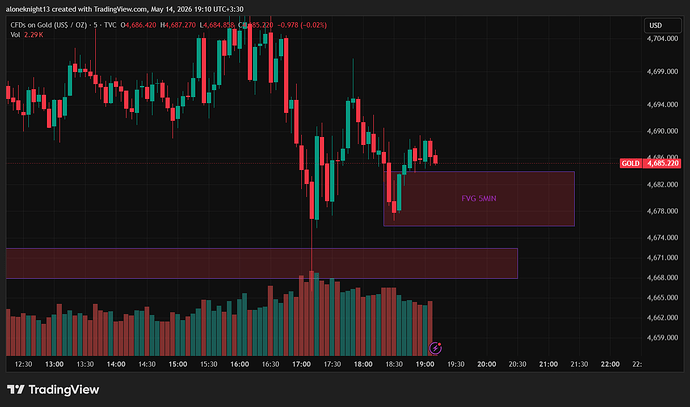Click the 16:00 time axis label
Screen dimensions: 690x407
pyautogui.click(x=239, y=364)
